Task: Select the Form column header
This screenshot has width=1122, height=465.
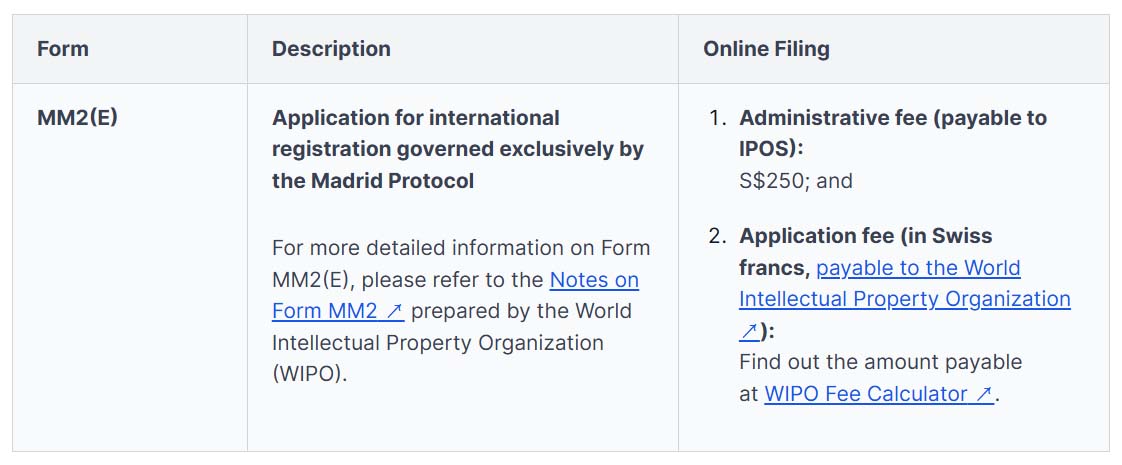Action: pyautogui.click(x=63, y=49)
